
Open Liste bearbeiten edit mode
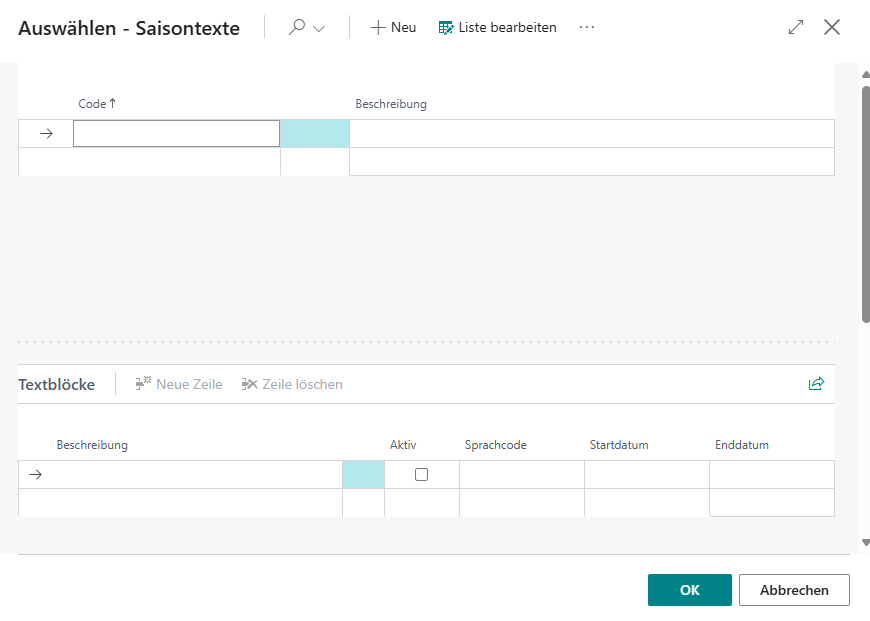click(x=497, y=28)
